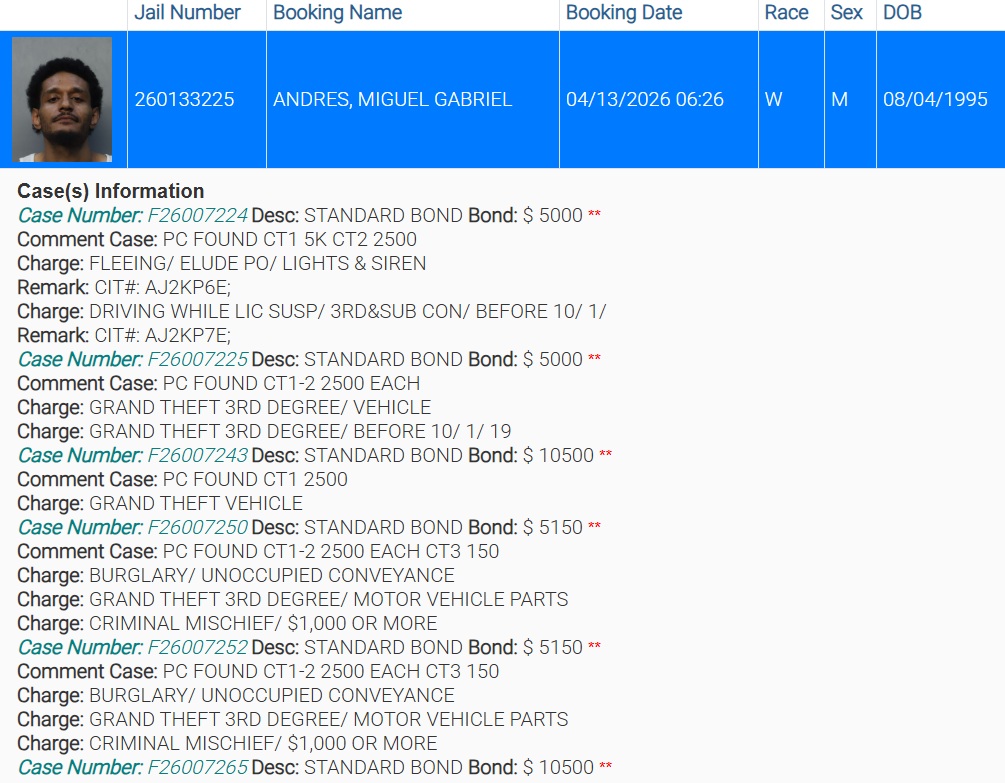Select charge FLEEING/ ELUDE PO/ LIGHTS & SIREN
The image size is (1005, 783).
pos(258,263)
